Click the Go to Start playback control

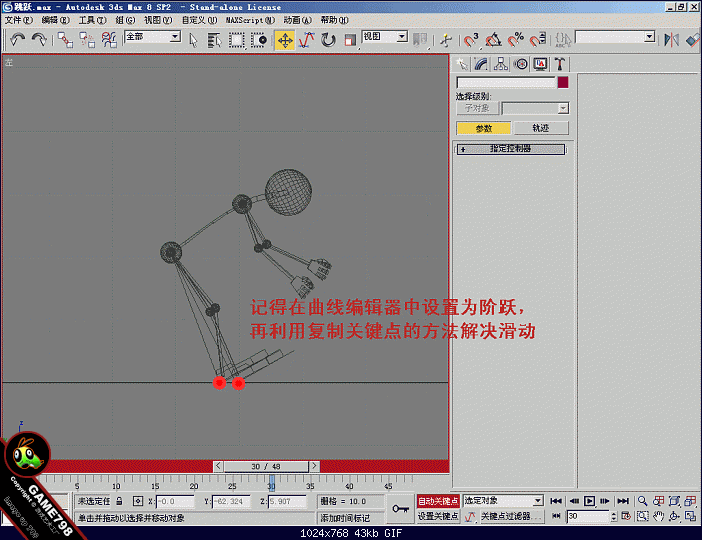pyautogui.click(x=556, y=501)
